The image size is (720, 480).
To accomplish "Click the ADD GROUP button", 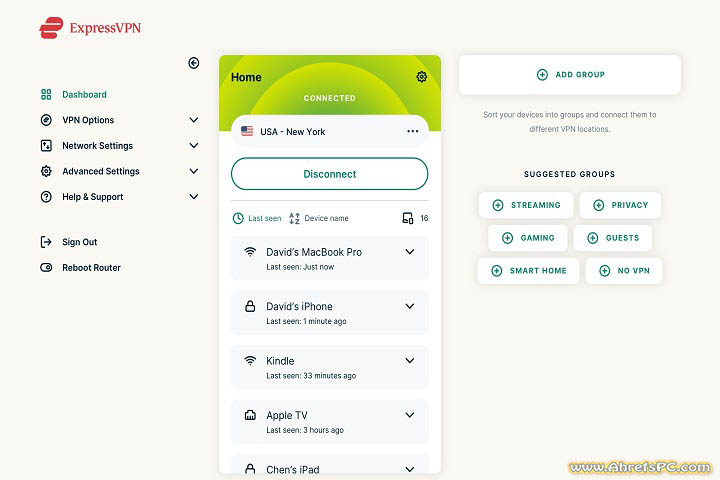I will click(570, 74).
